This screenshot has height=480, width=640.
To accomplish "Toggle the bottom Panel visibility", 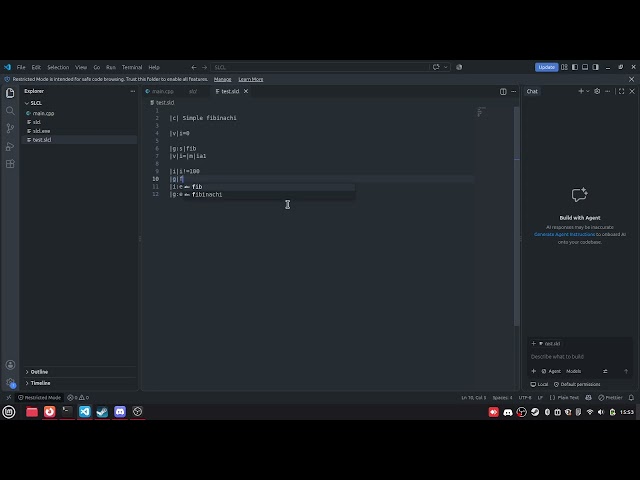I will (x=585, y=67).
